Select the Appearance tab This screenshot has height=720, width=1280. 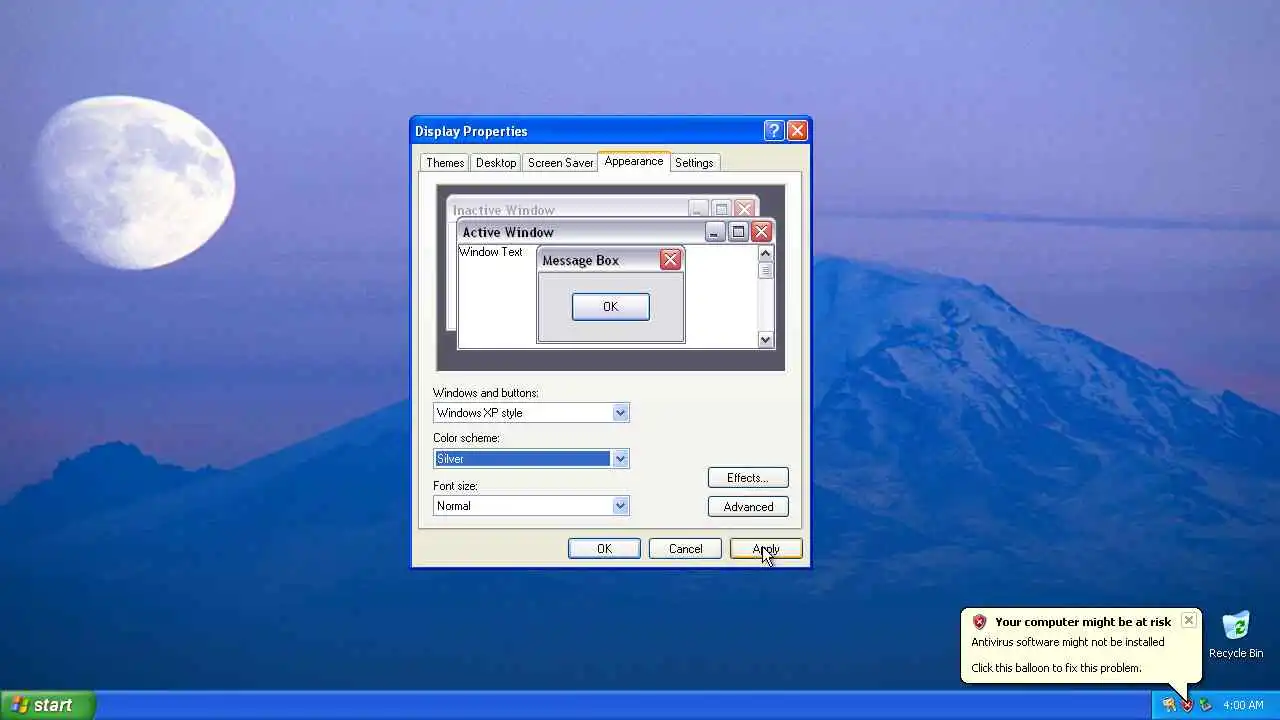[633, 161]
